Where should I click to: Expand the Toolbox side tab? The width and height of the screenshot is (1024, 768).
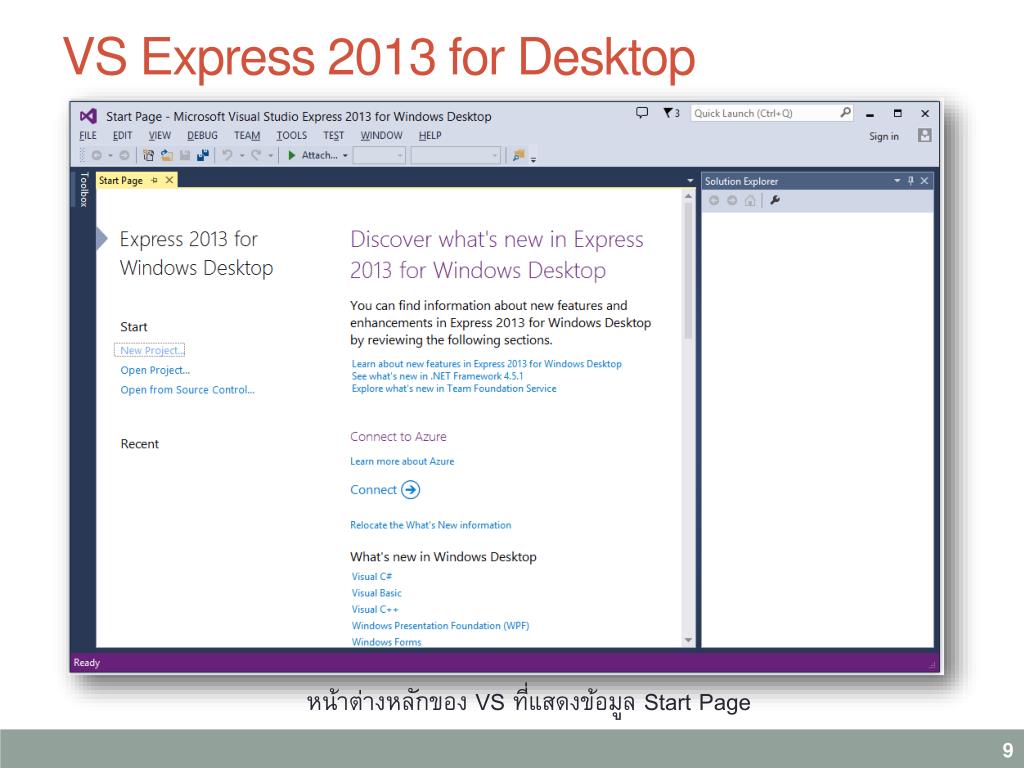tap(84, 189)
